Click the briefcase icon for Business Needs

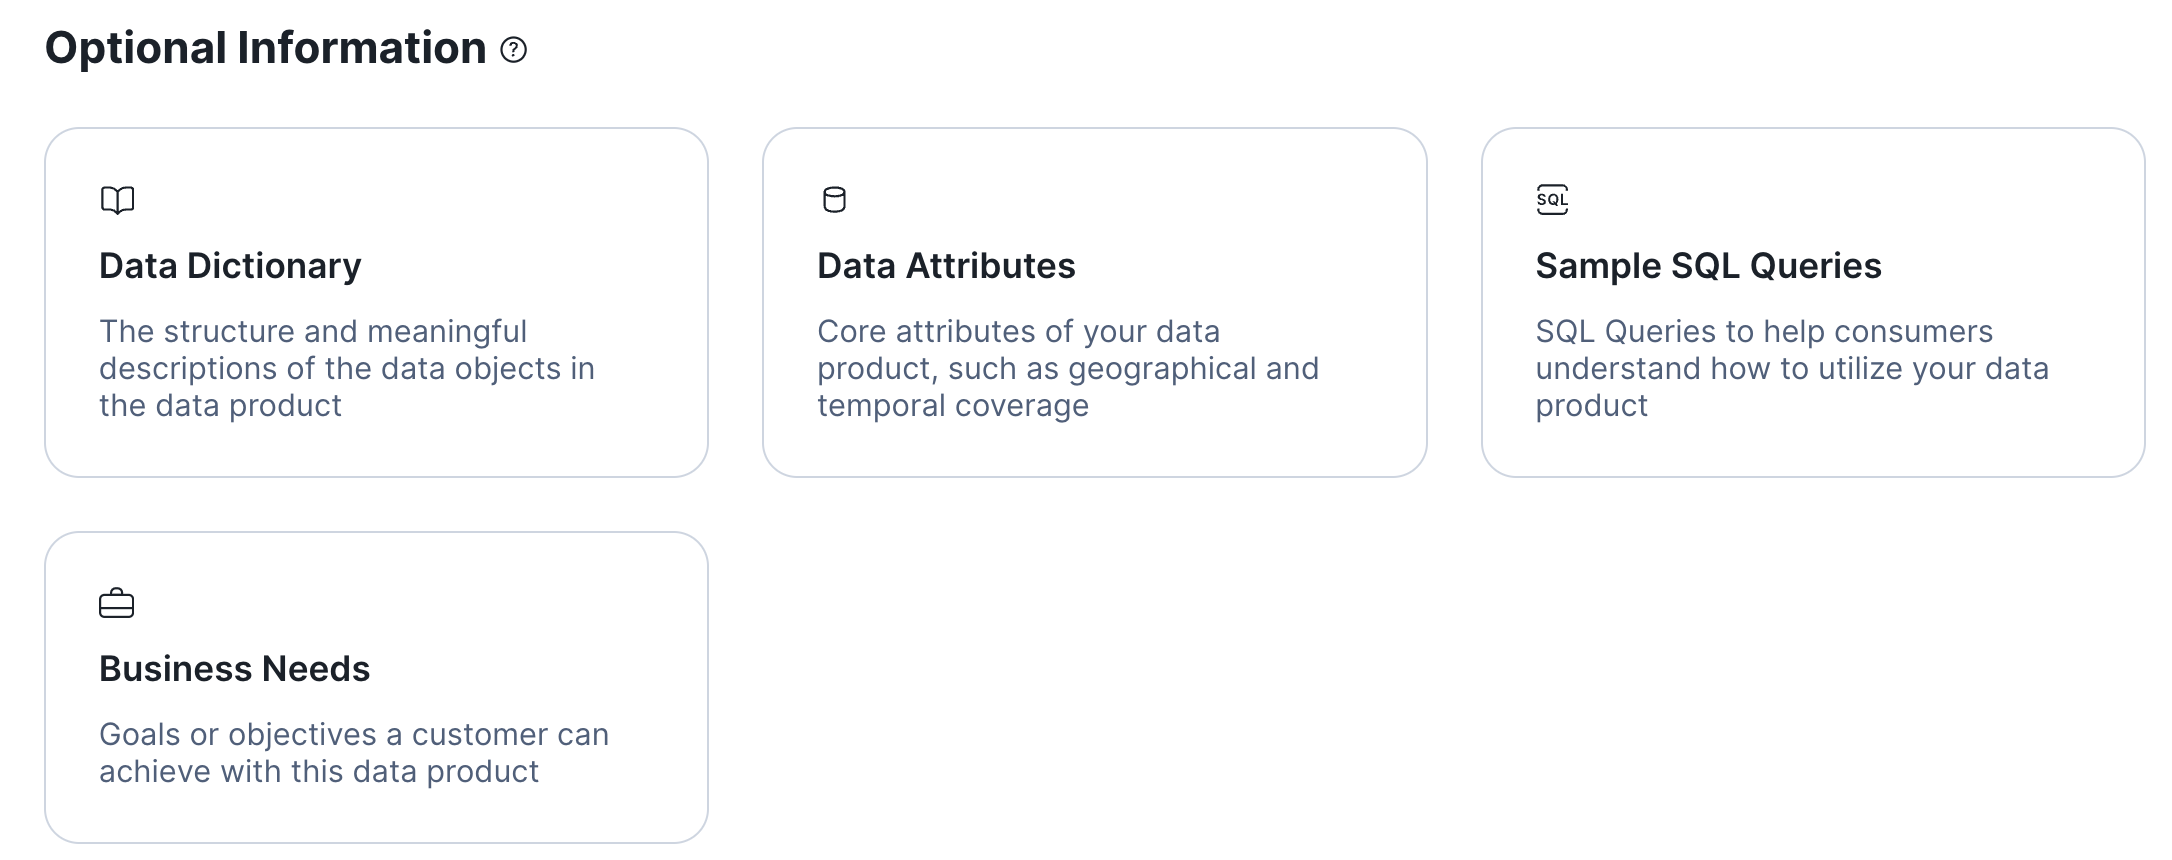pos(116,604)
